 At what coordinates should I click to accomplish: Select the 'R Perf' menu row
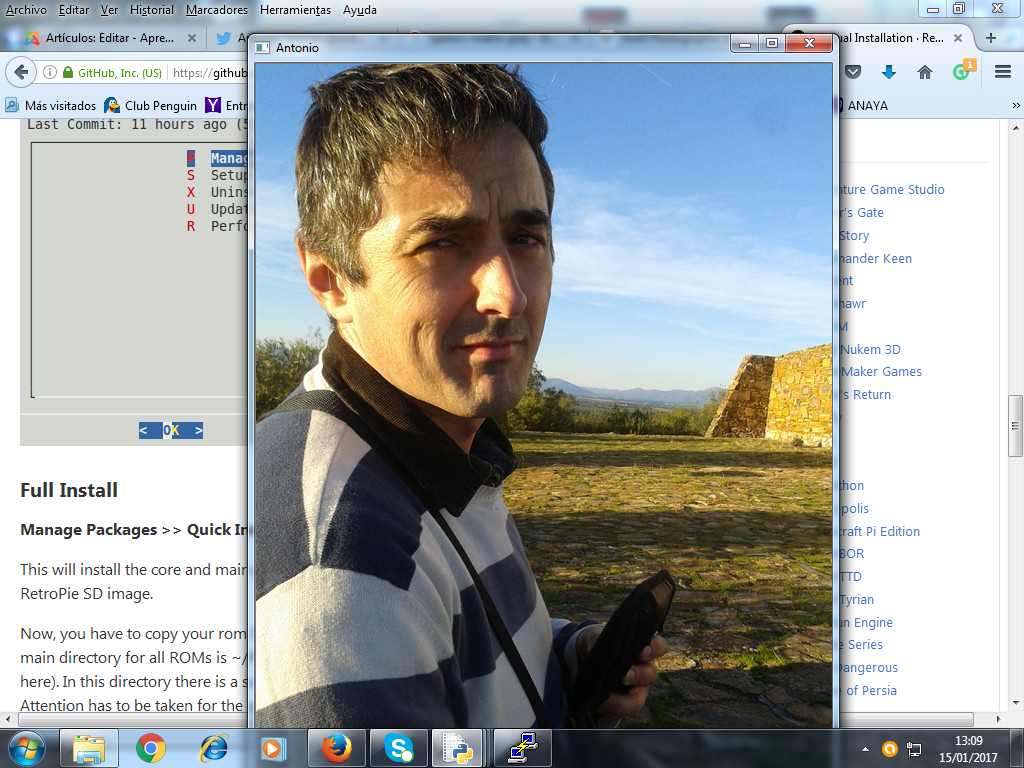[x=217, y=226]
